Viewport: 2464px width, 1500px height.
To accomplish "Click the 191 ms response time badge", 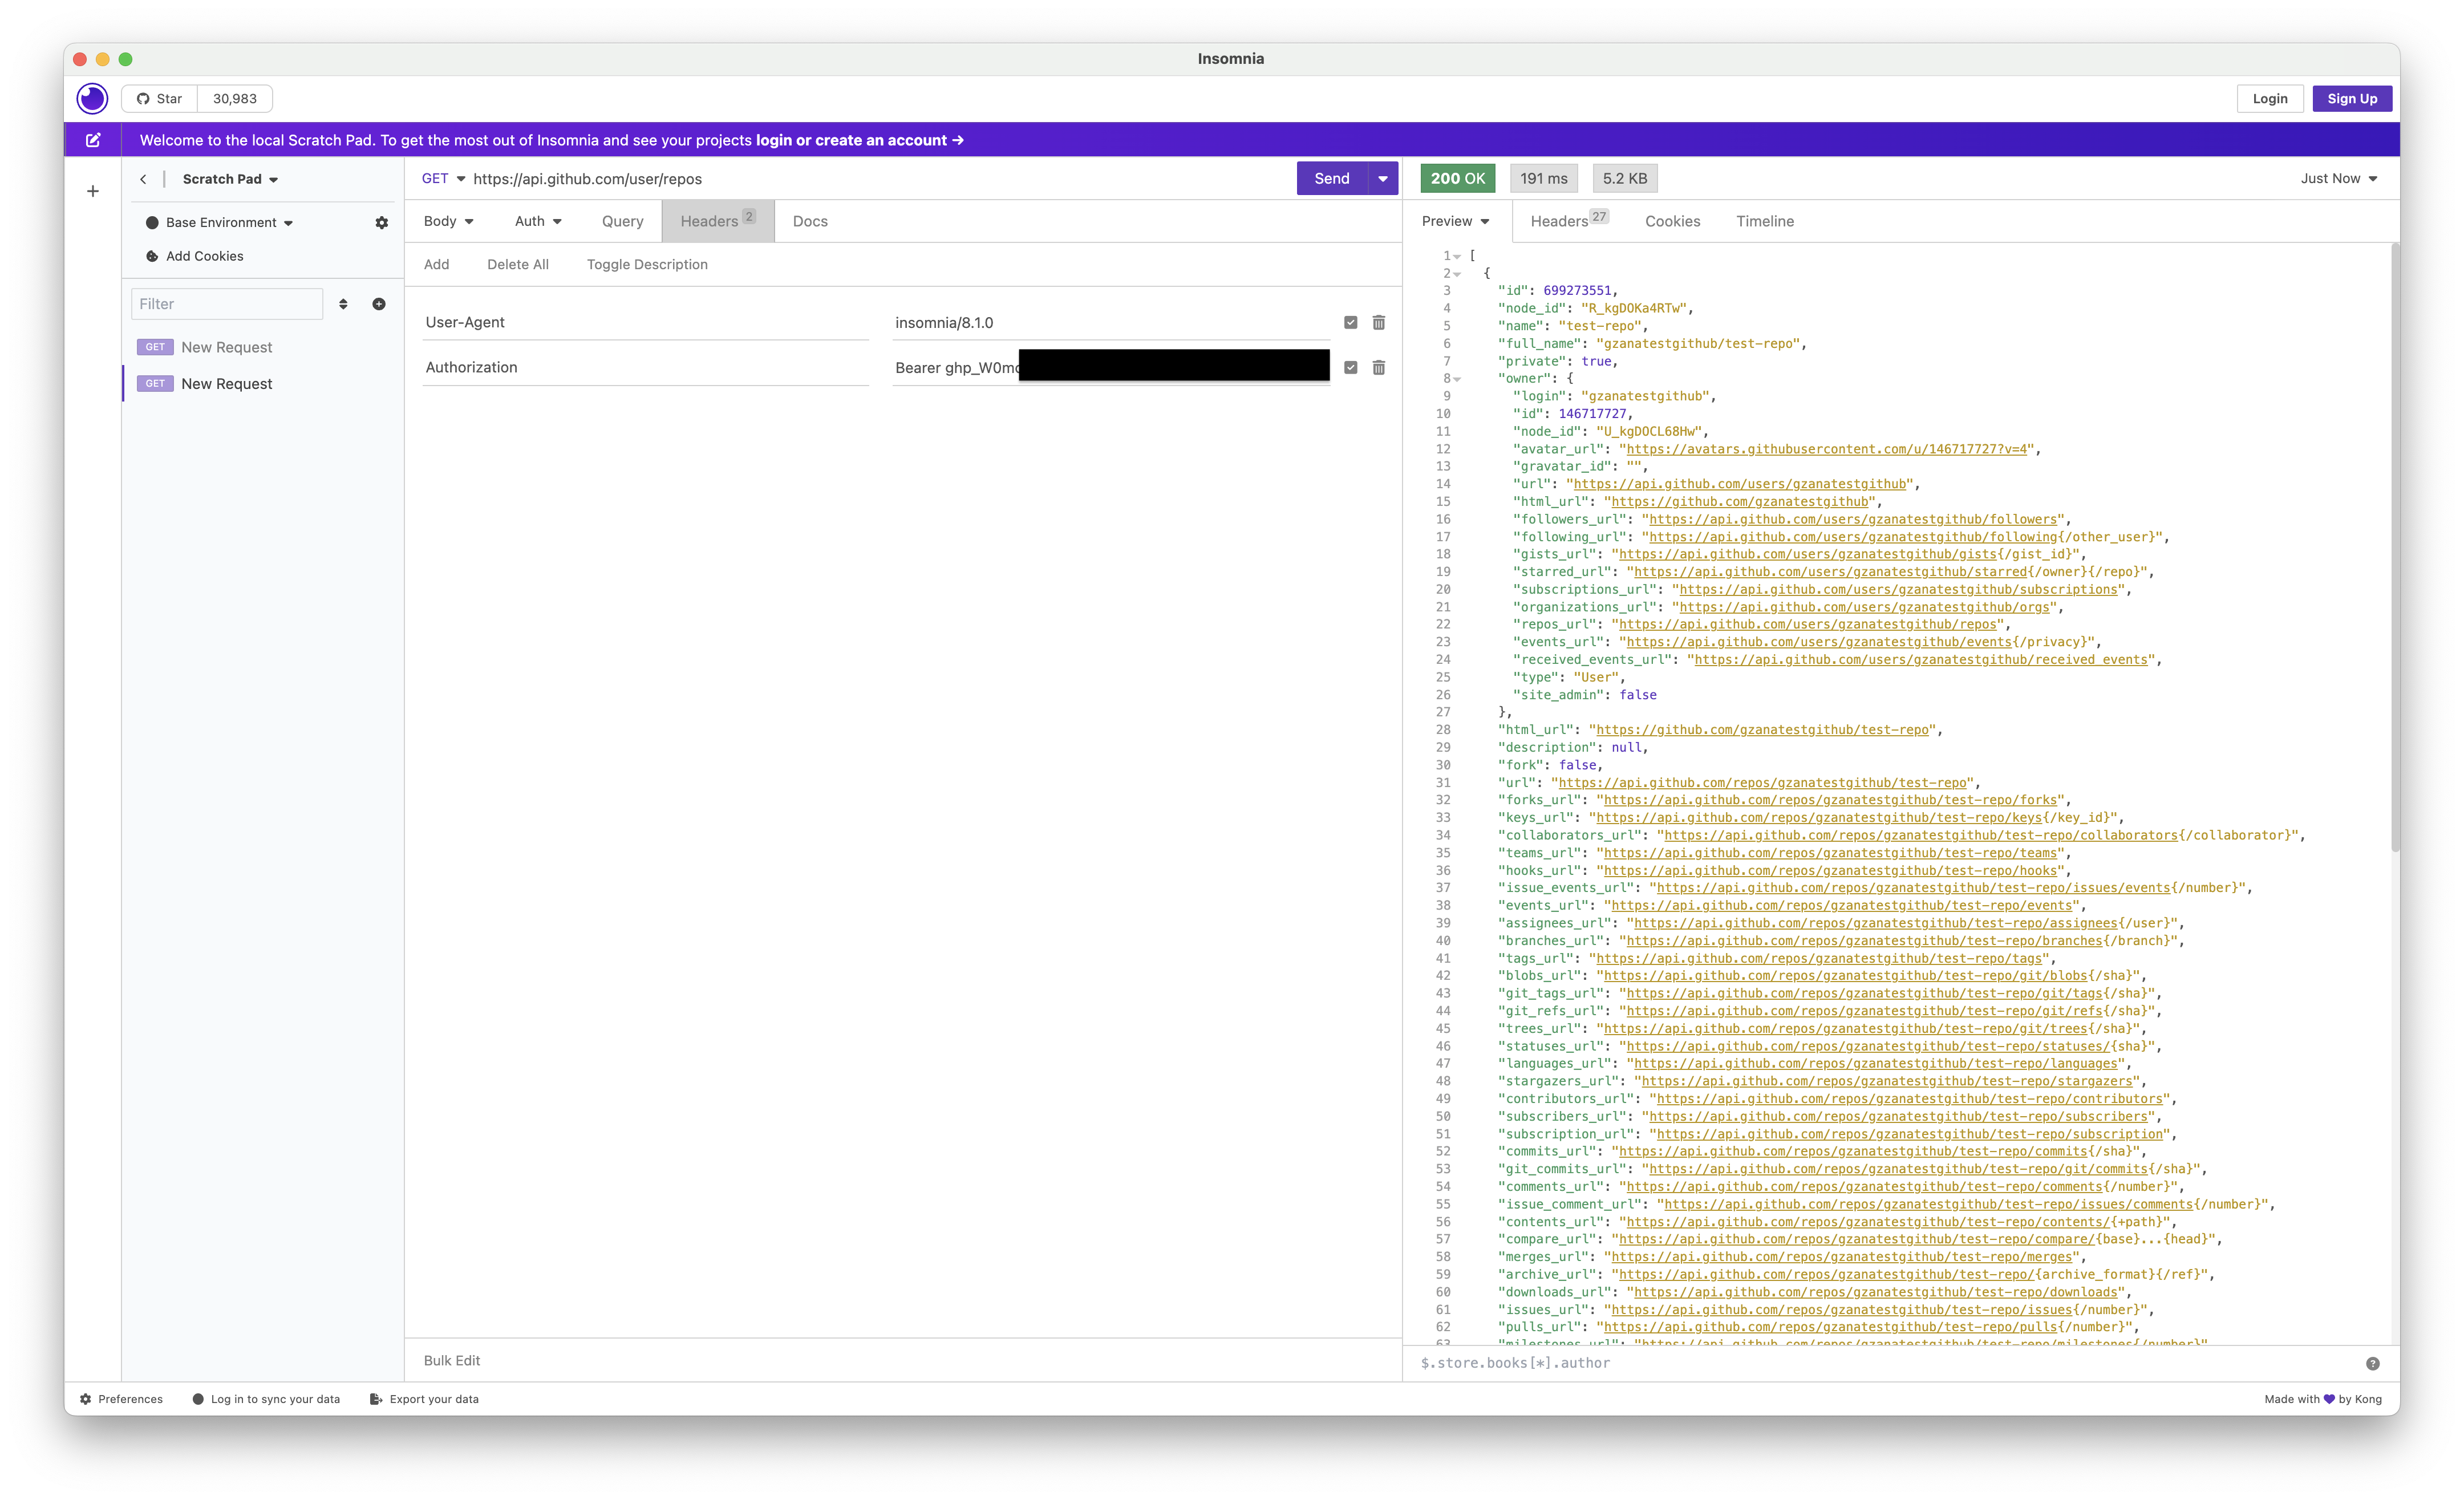I will pos(1543,178).
